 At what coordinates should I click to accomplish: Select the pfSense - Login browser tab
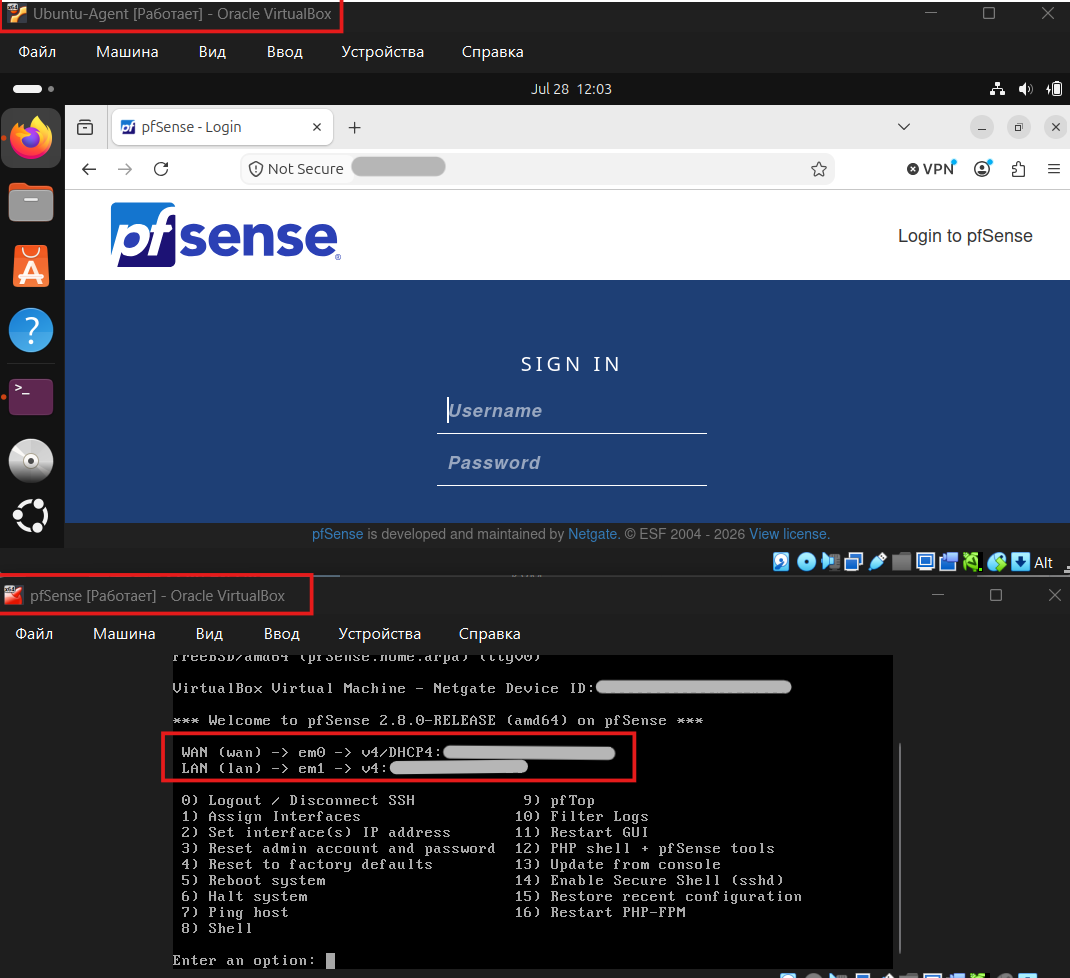pyautogui.click(x=222, y=127)
